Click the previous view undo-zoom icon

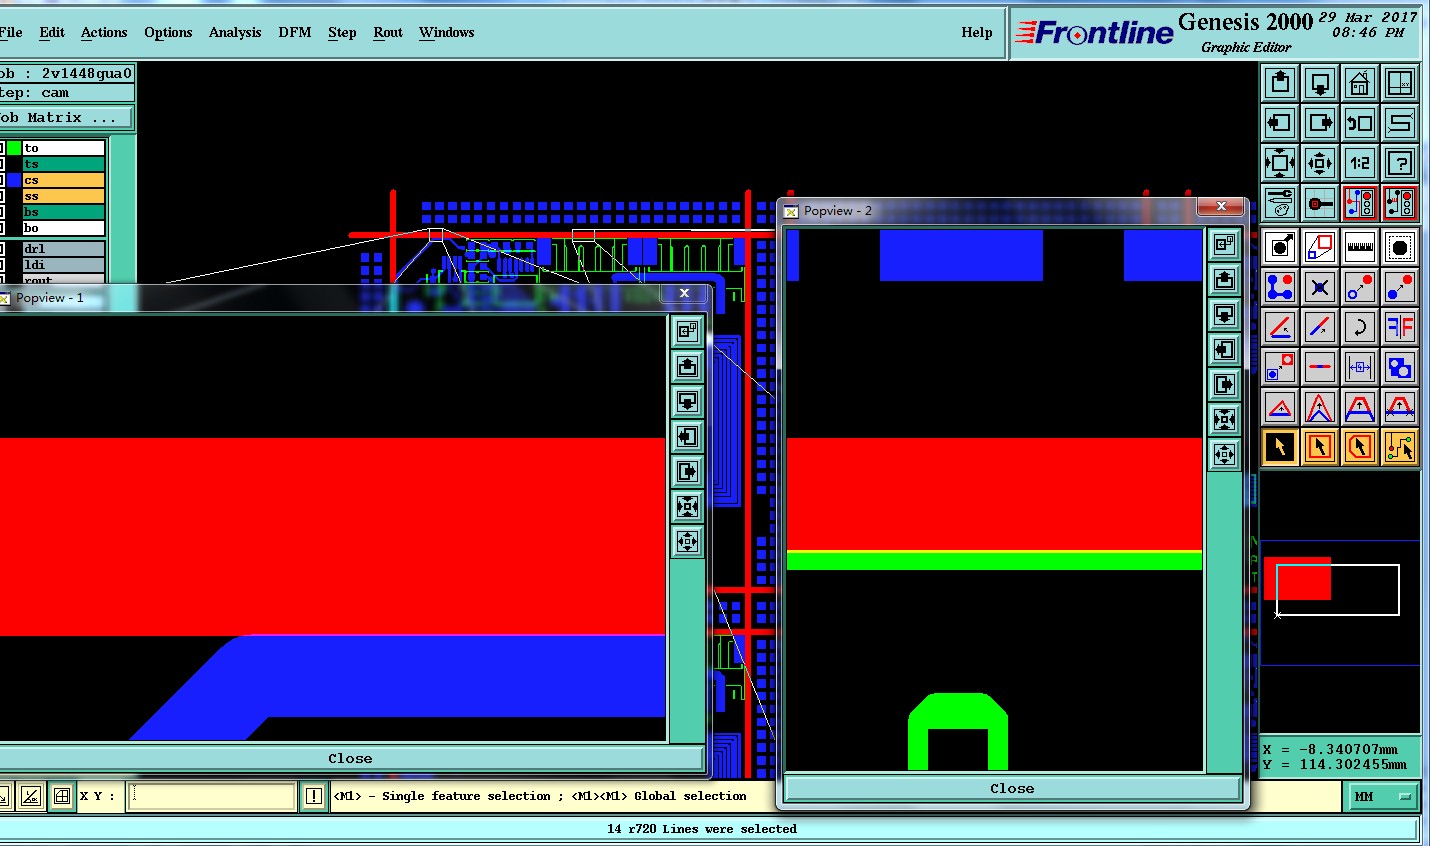pyautogui.click(x=1360, y=123)
